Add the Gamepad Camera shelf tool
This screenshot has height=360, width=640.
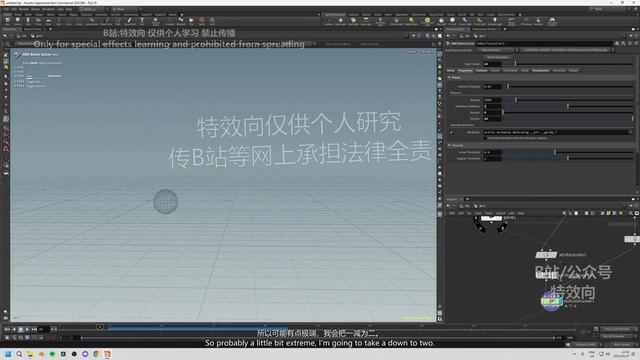point(552,20)
